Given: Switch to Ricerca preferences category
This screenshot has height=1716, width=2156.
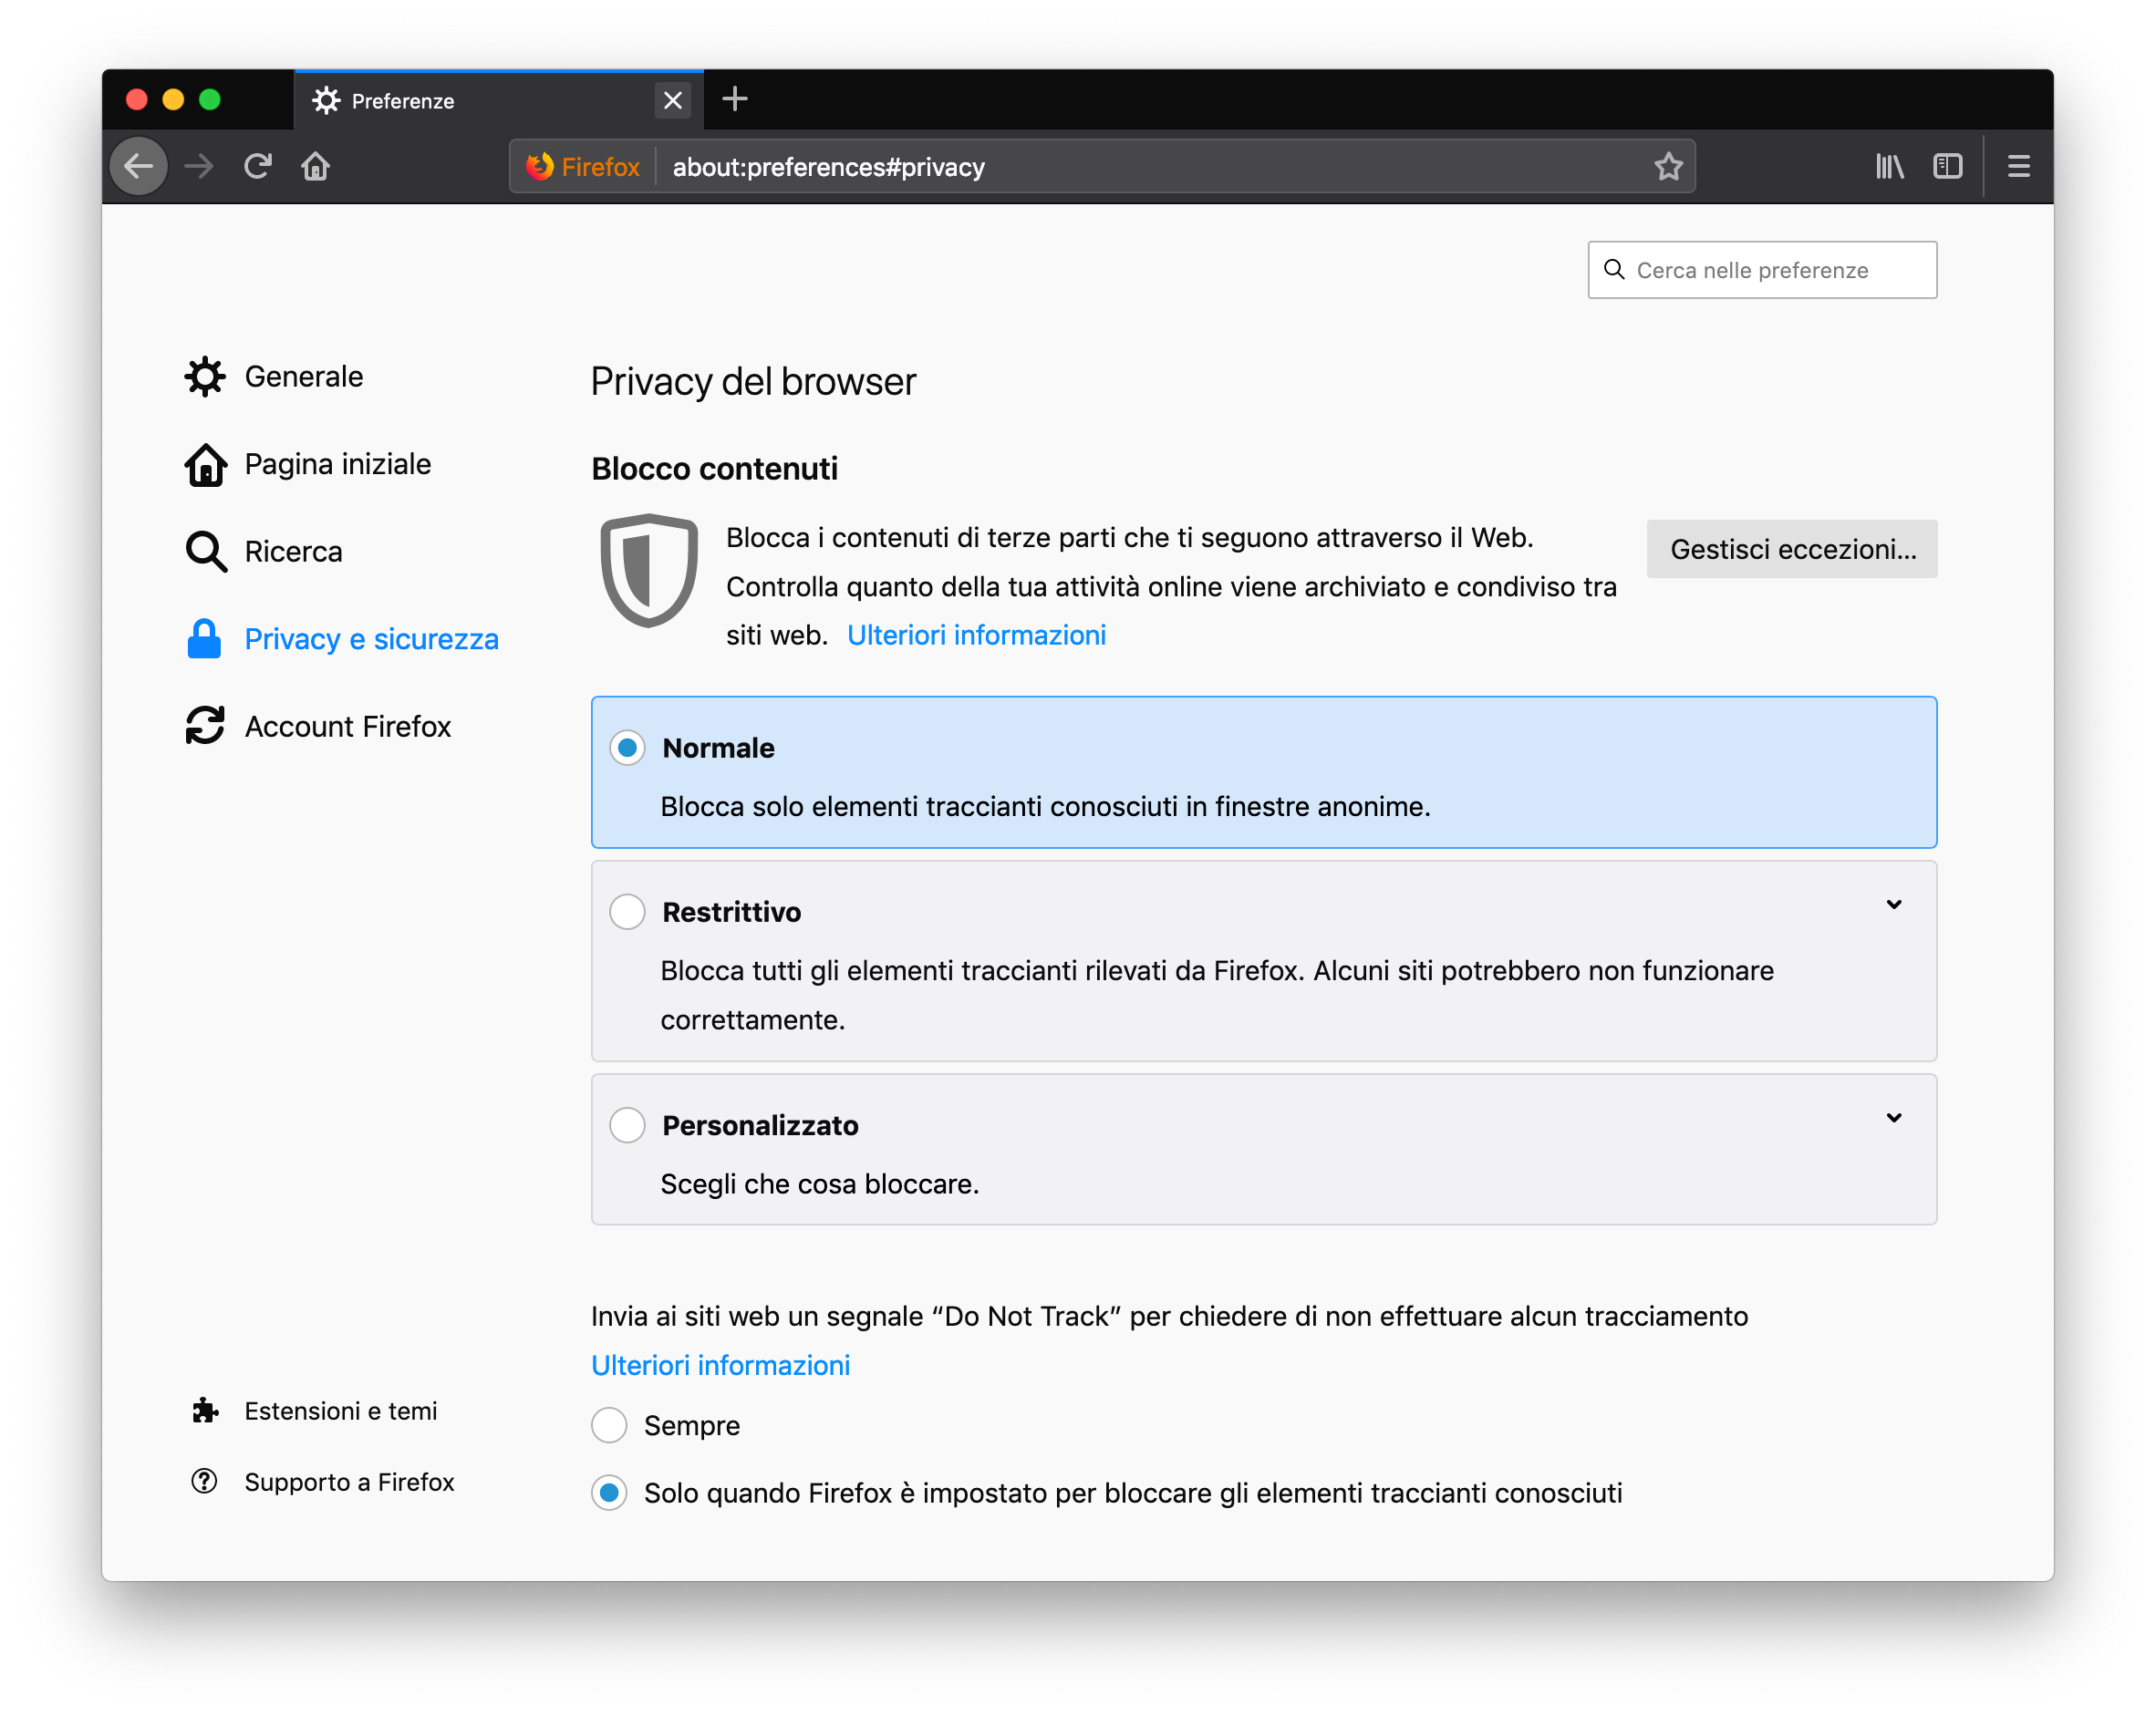Looking at the screenshot, I should click(x=293, y=551).
